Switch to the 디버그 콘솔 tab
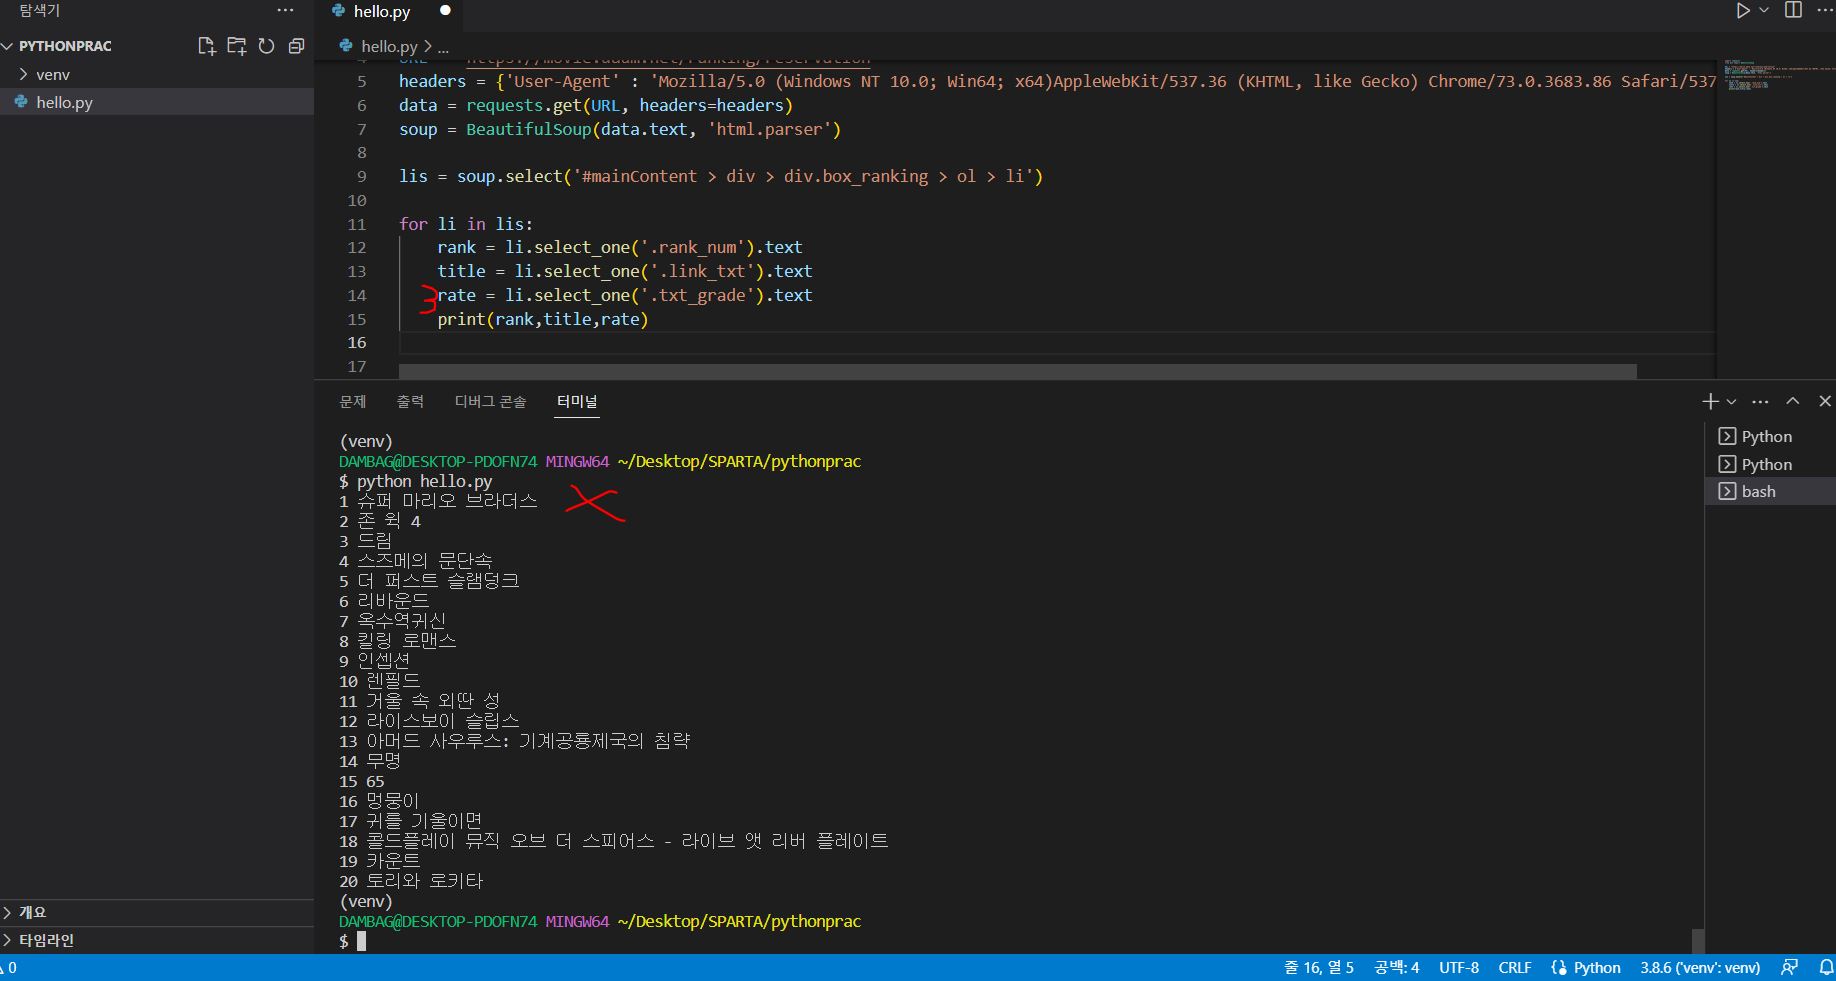 [x=490, y=401]
